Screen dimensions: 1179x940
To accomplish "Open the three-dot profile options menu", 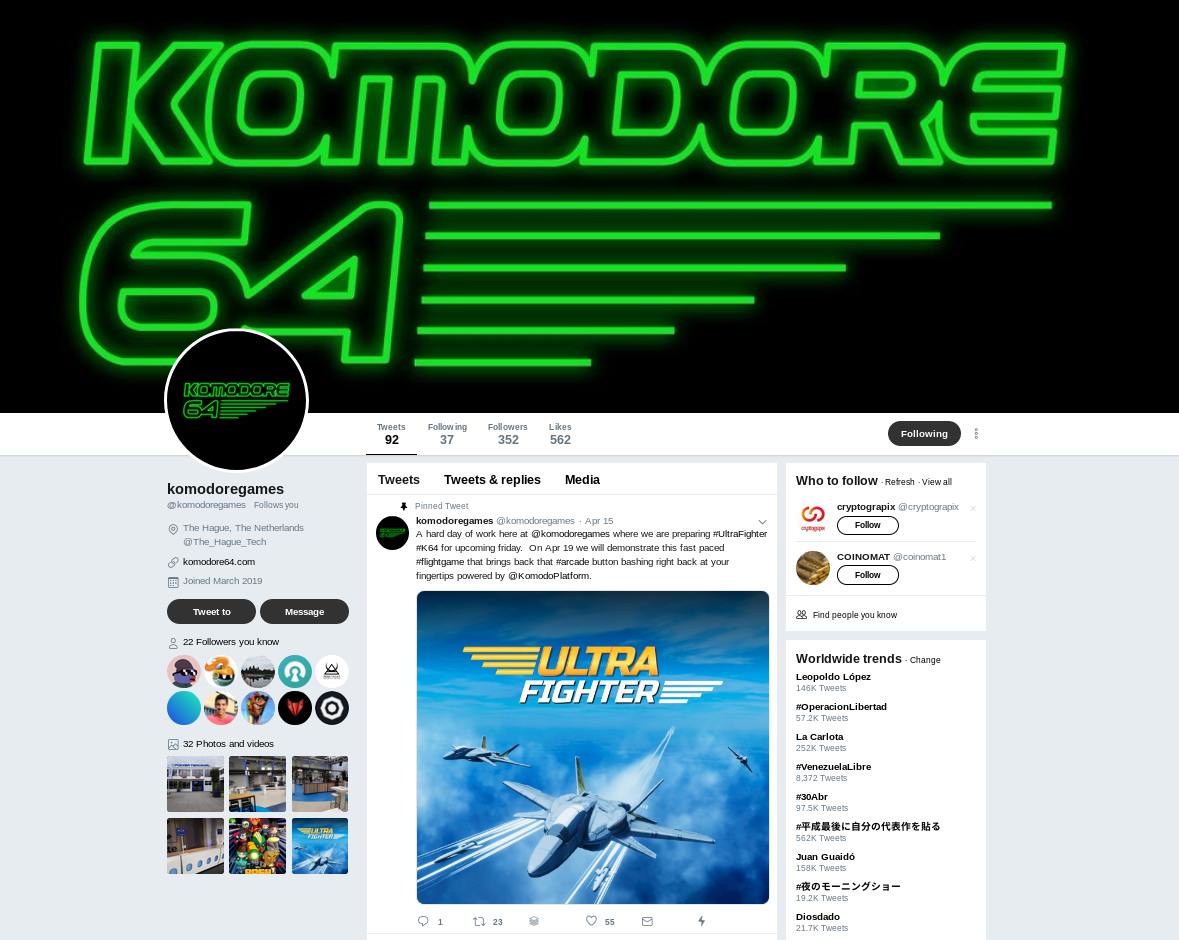I will click(x=976, y=433).
